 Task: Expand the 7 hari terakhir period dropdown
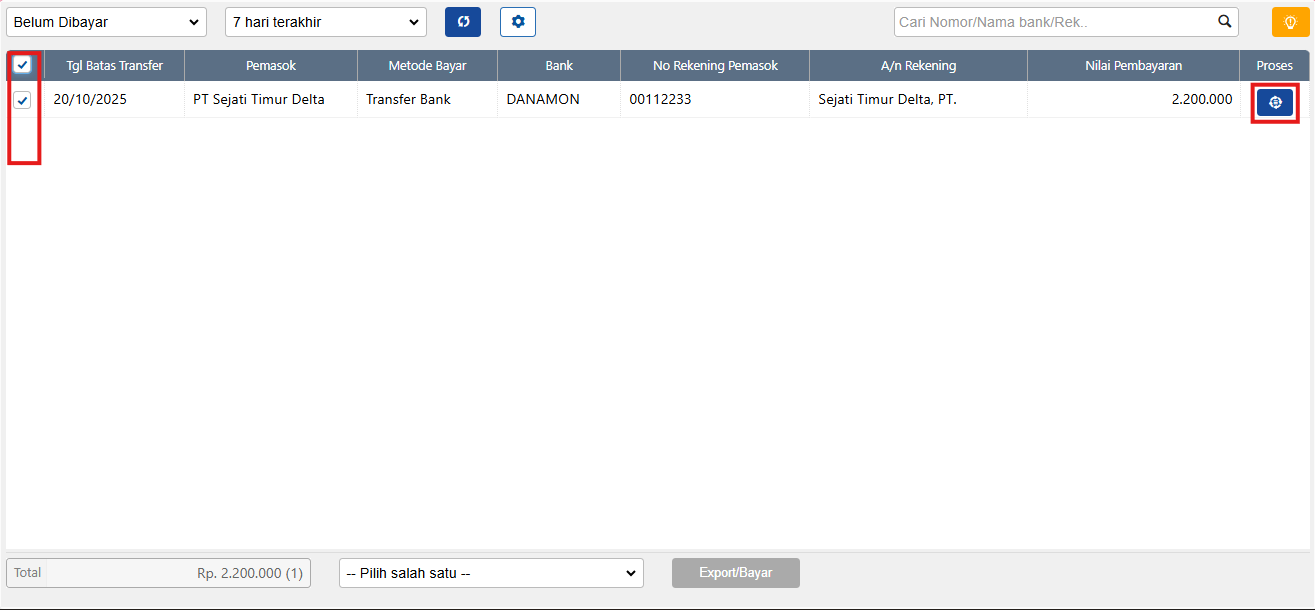pyautogui.click(x=326, y=22)
